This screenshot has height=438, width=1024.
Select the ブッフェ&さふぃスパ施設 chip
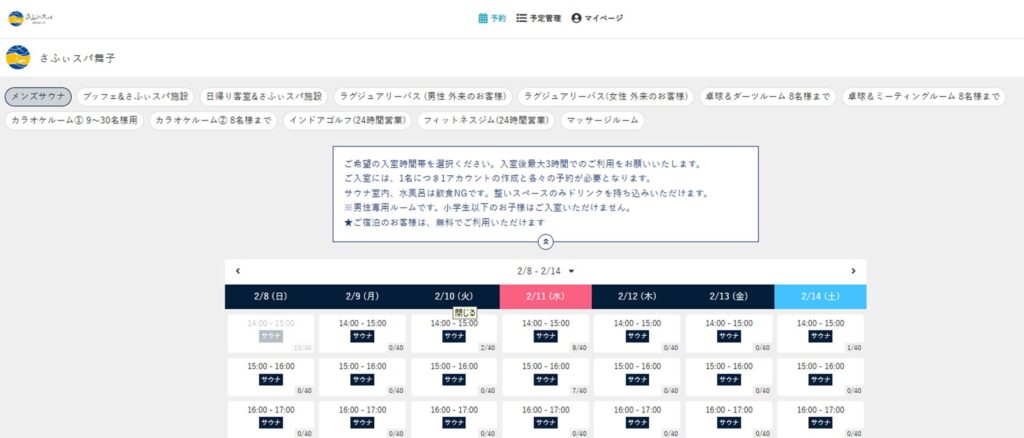135,97
